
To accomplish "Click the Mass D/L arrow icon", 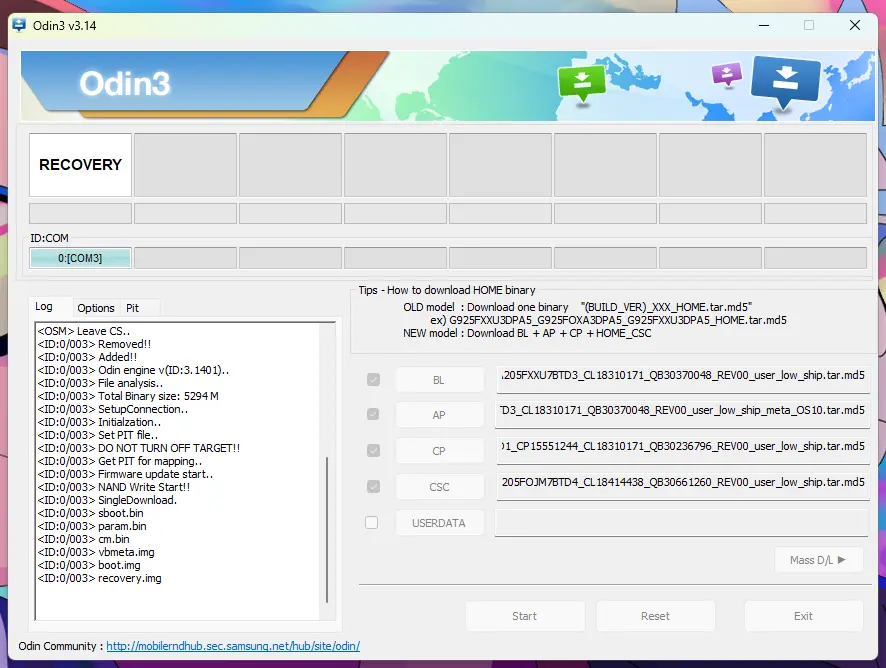I will (841, 560).
